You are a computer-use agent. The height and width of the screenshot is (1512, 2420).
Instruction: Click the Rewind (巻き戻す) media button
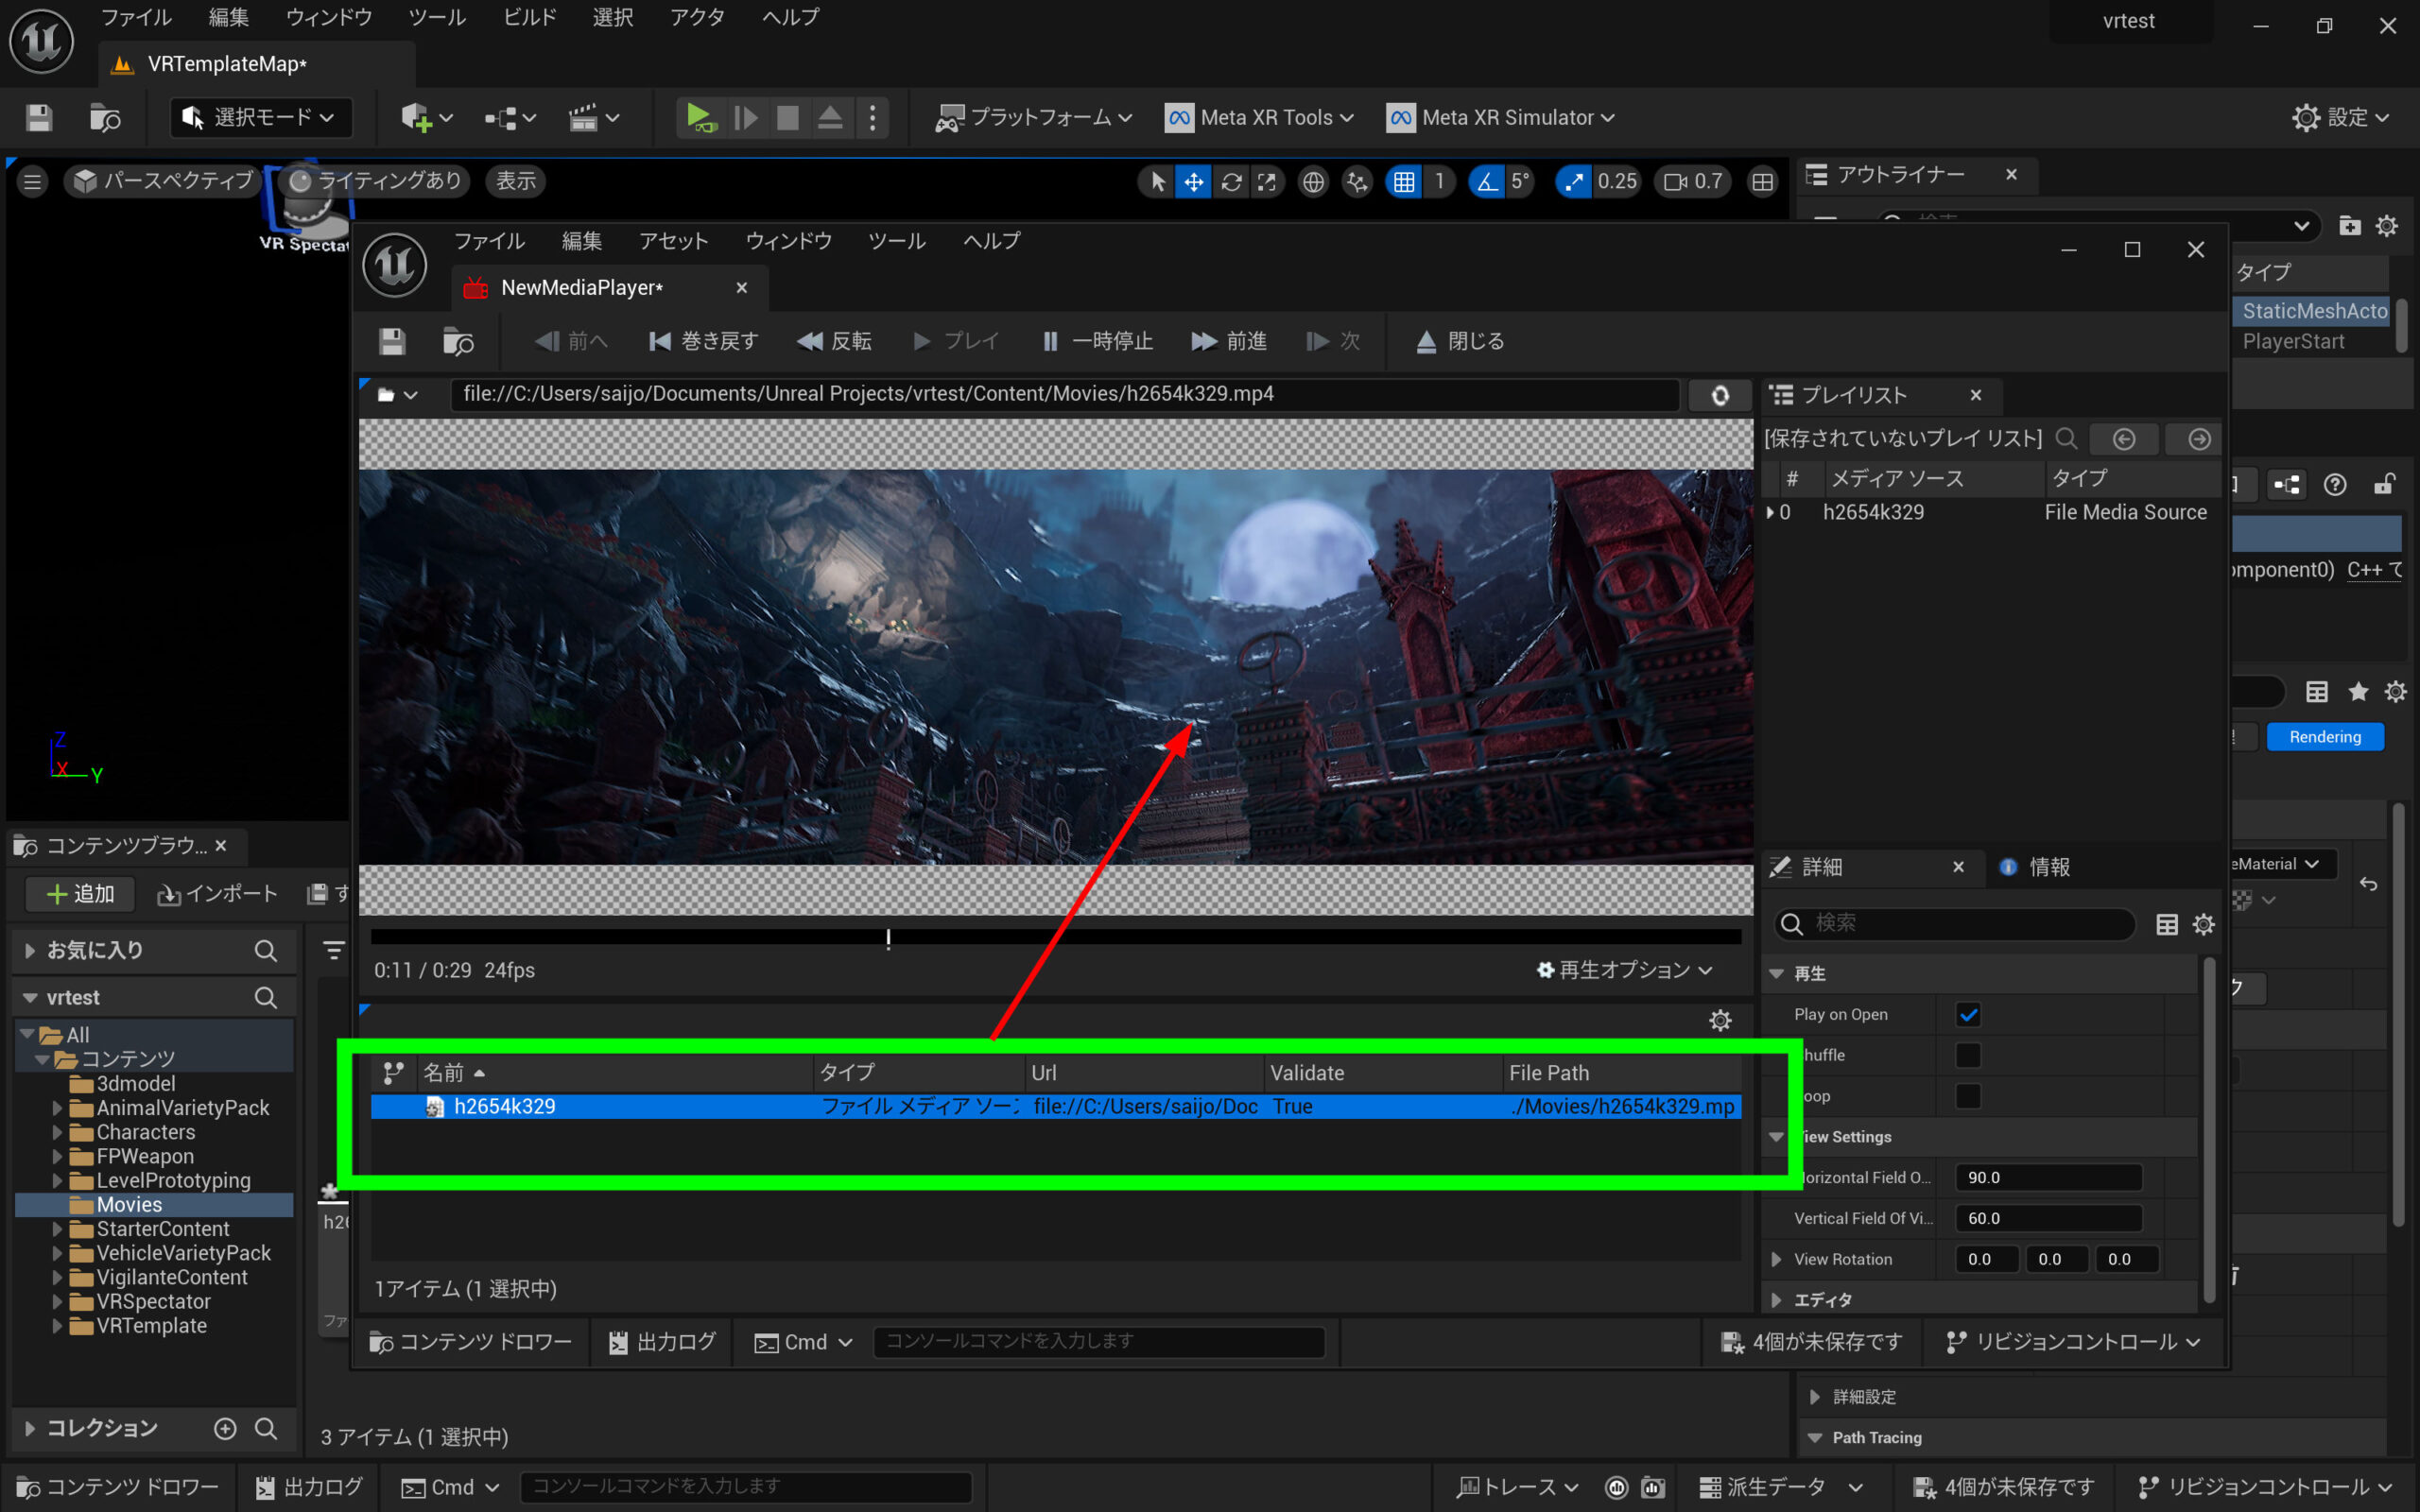tap(703, 342)
